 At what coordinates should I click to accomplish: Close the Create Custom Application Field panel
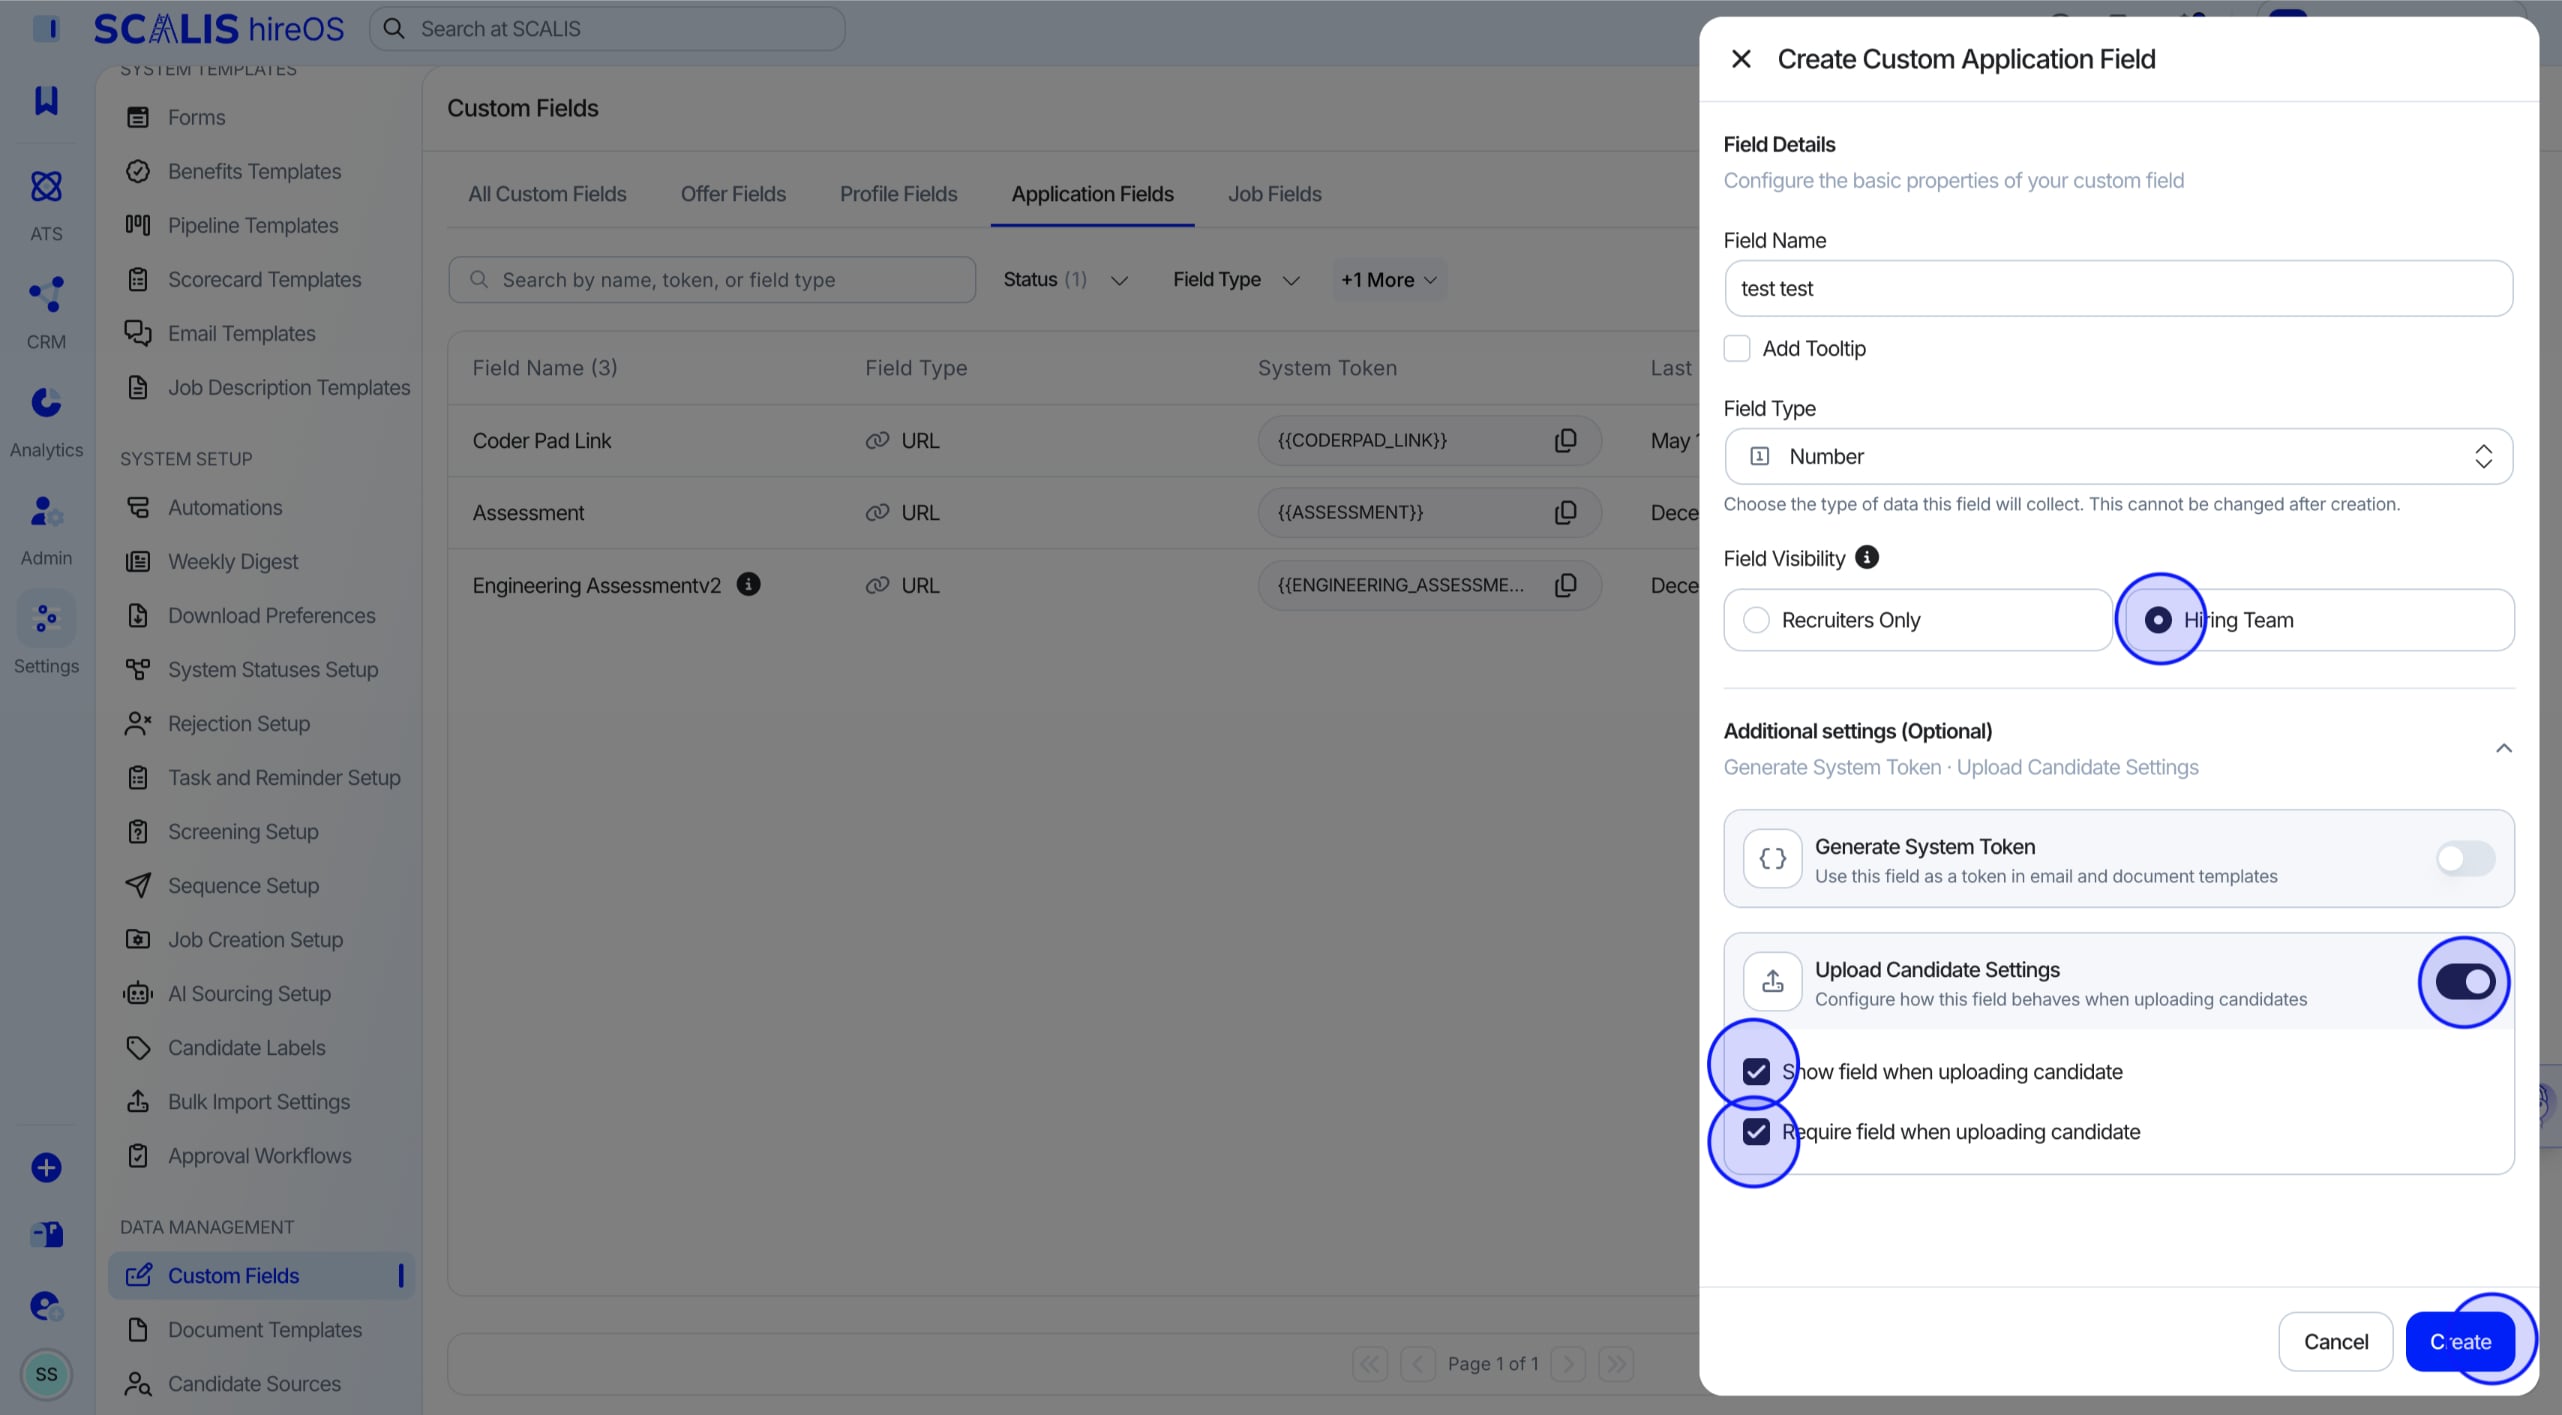pyautogui.click(x=1741, y=59)
